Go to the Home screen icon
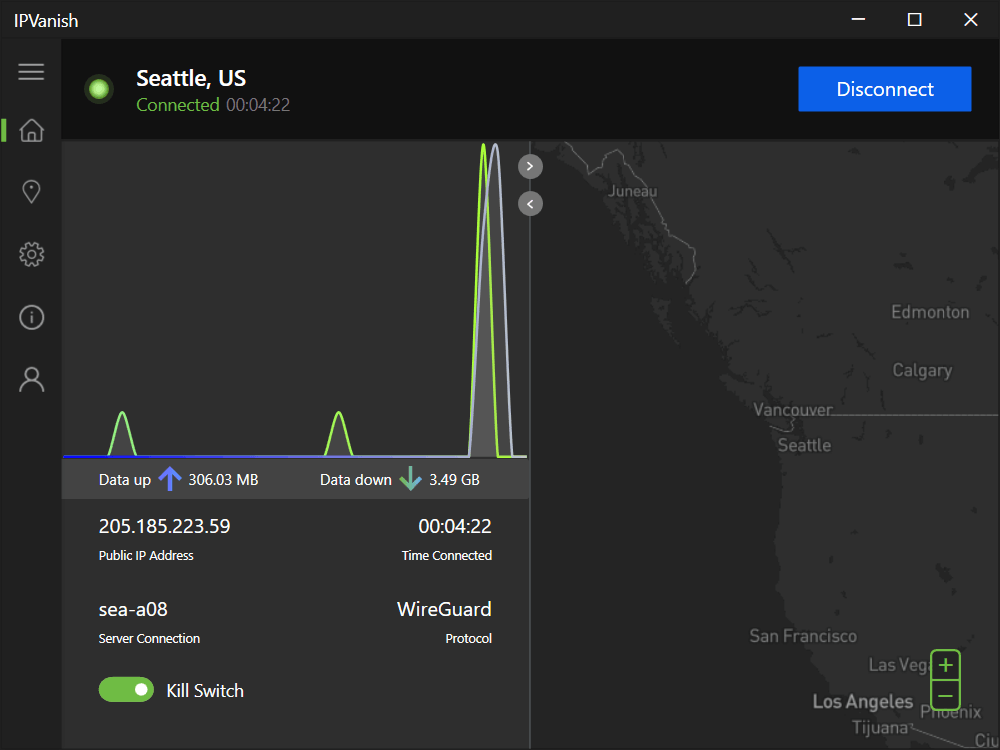The height and width of the screenshot is (750, 1000). click(x=31, y=130)
